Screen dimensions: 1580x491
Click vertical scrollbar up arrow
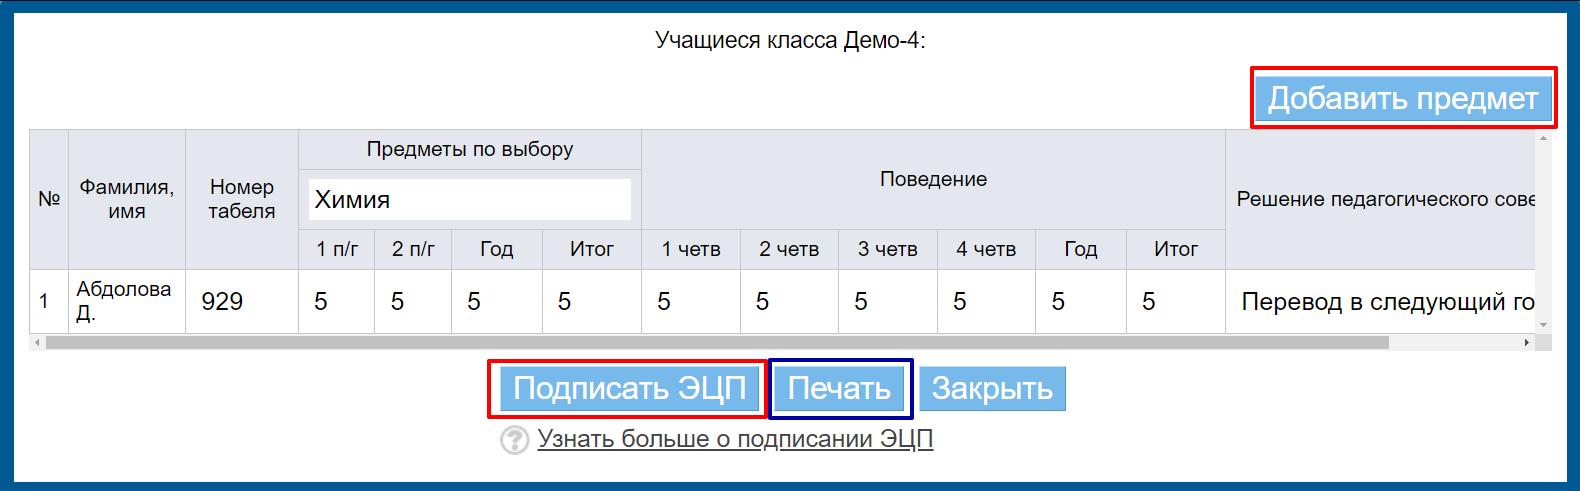(x=1543, y=138)
